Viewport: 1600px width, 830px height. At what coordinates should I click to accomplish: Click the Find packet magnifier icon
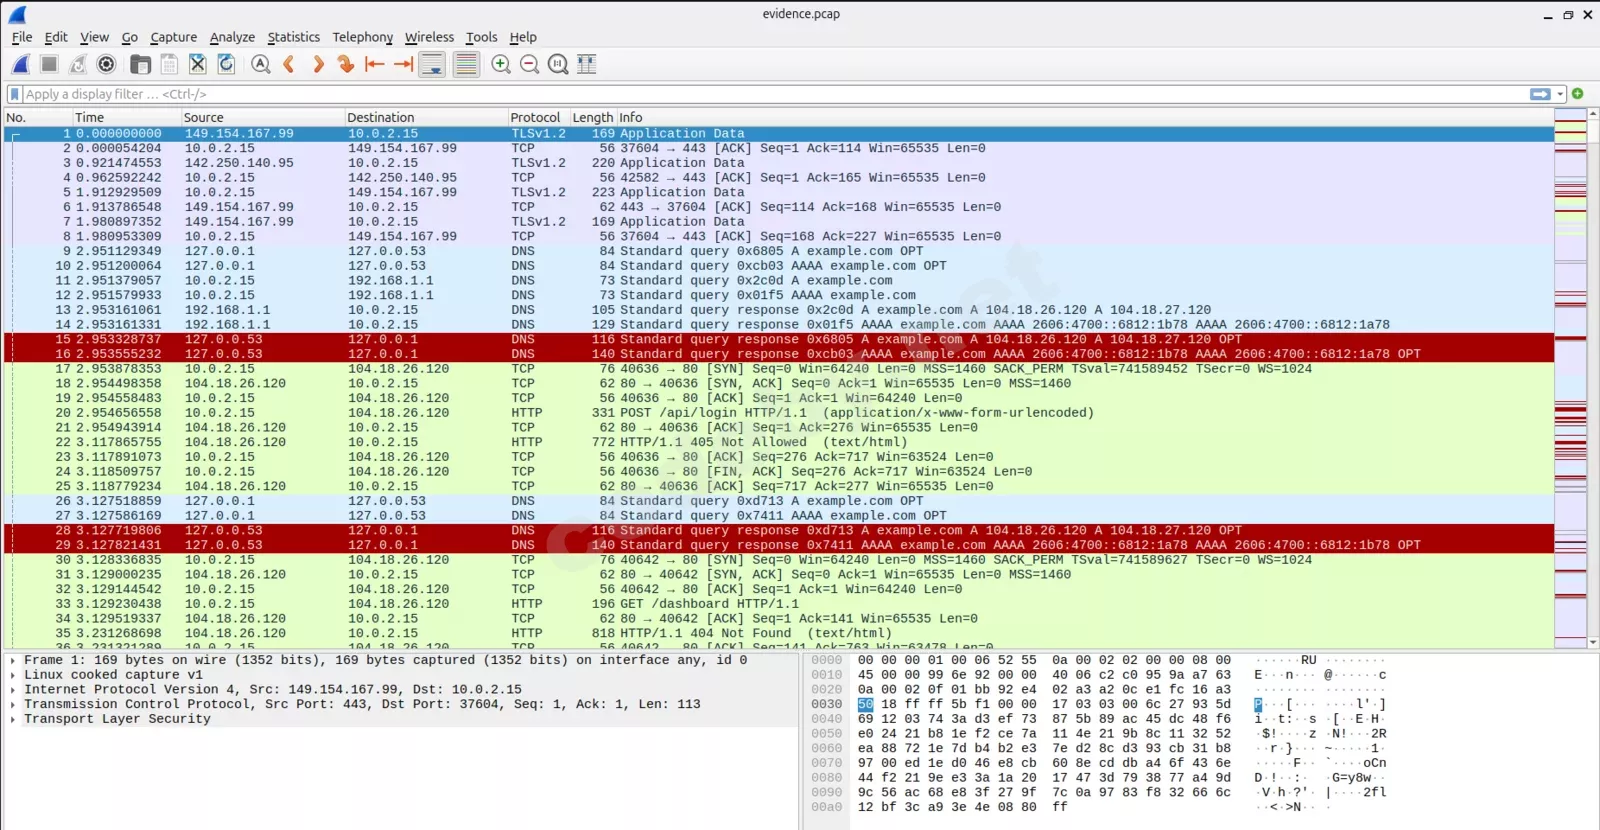[x=260, y=65]
